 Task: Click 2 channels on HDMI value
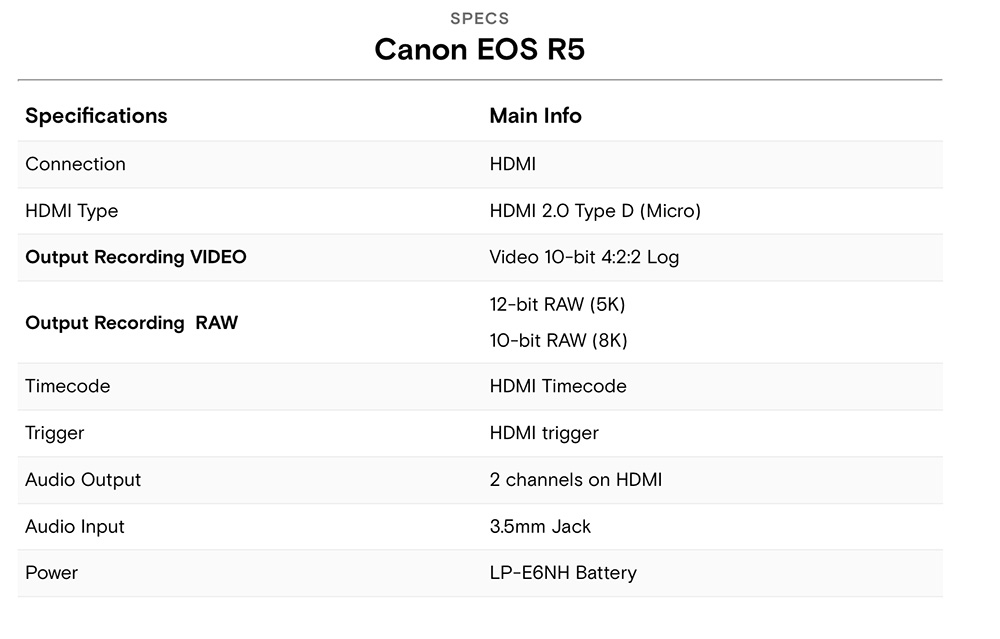[x=576, y=480]
